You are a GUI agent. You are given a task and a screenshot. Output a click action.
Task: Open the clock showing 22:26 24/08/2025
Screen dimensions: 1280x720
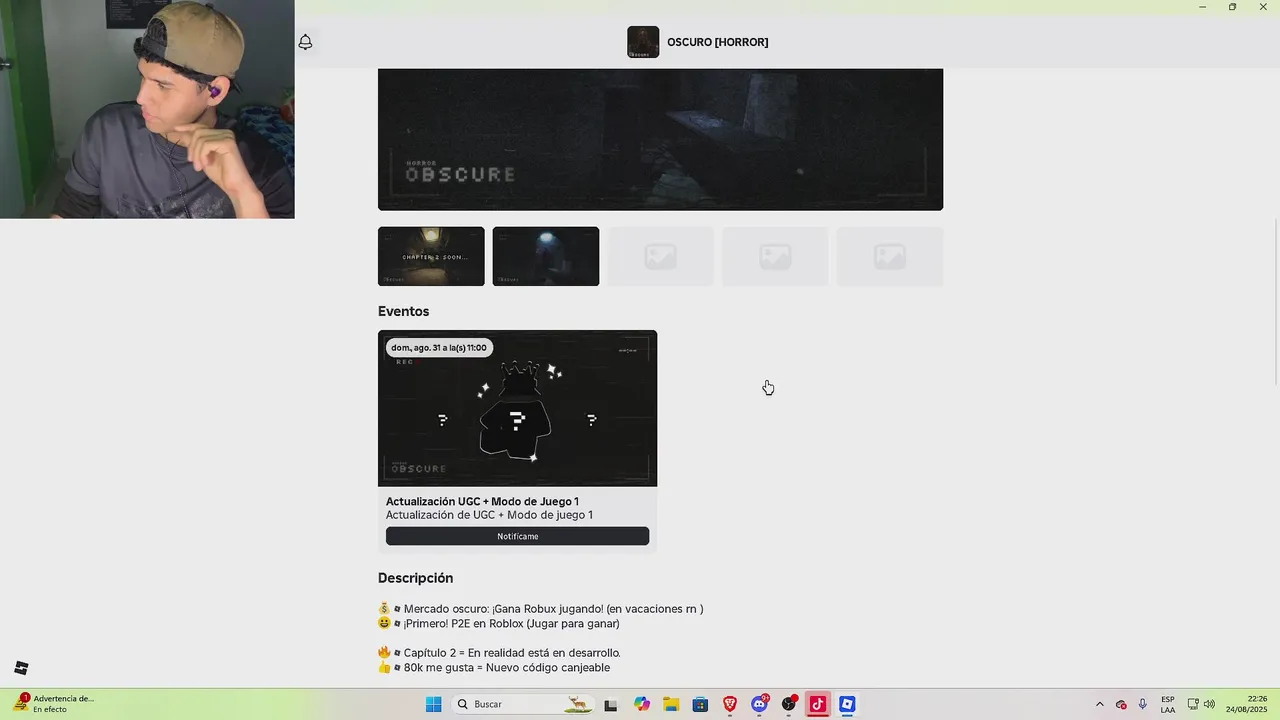coord(1246,704)
